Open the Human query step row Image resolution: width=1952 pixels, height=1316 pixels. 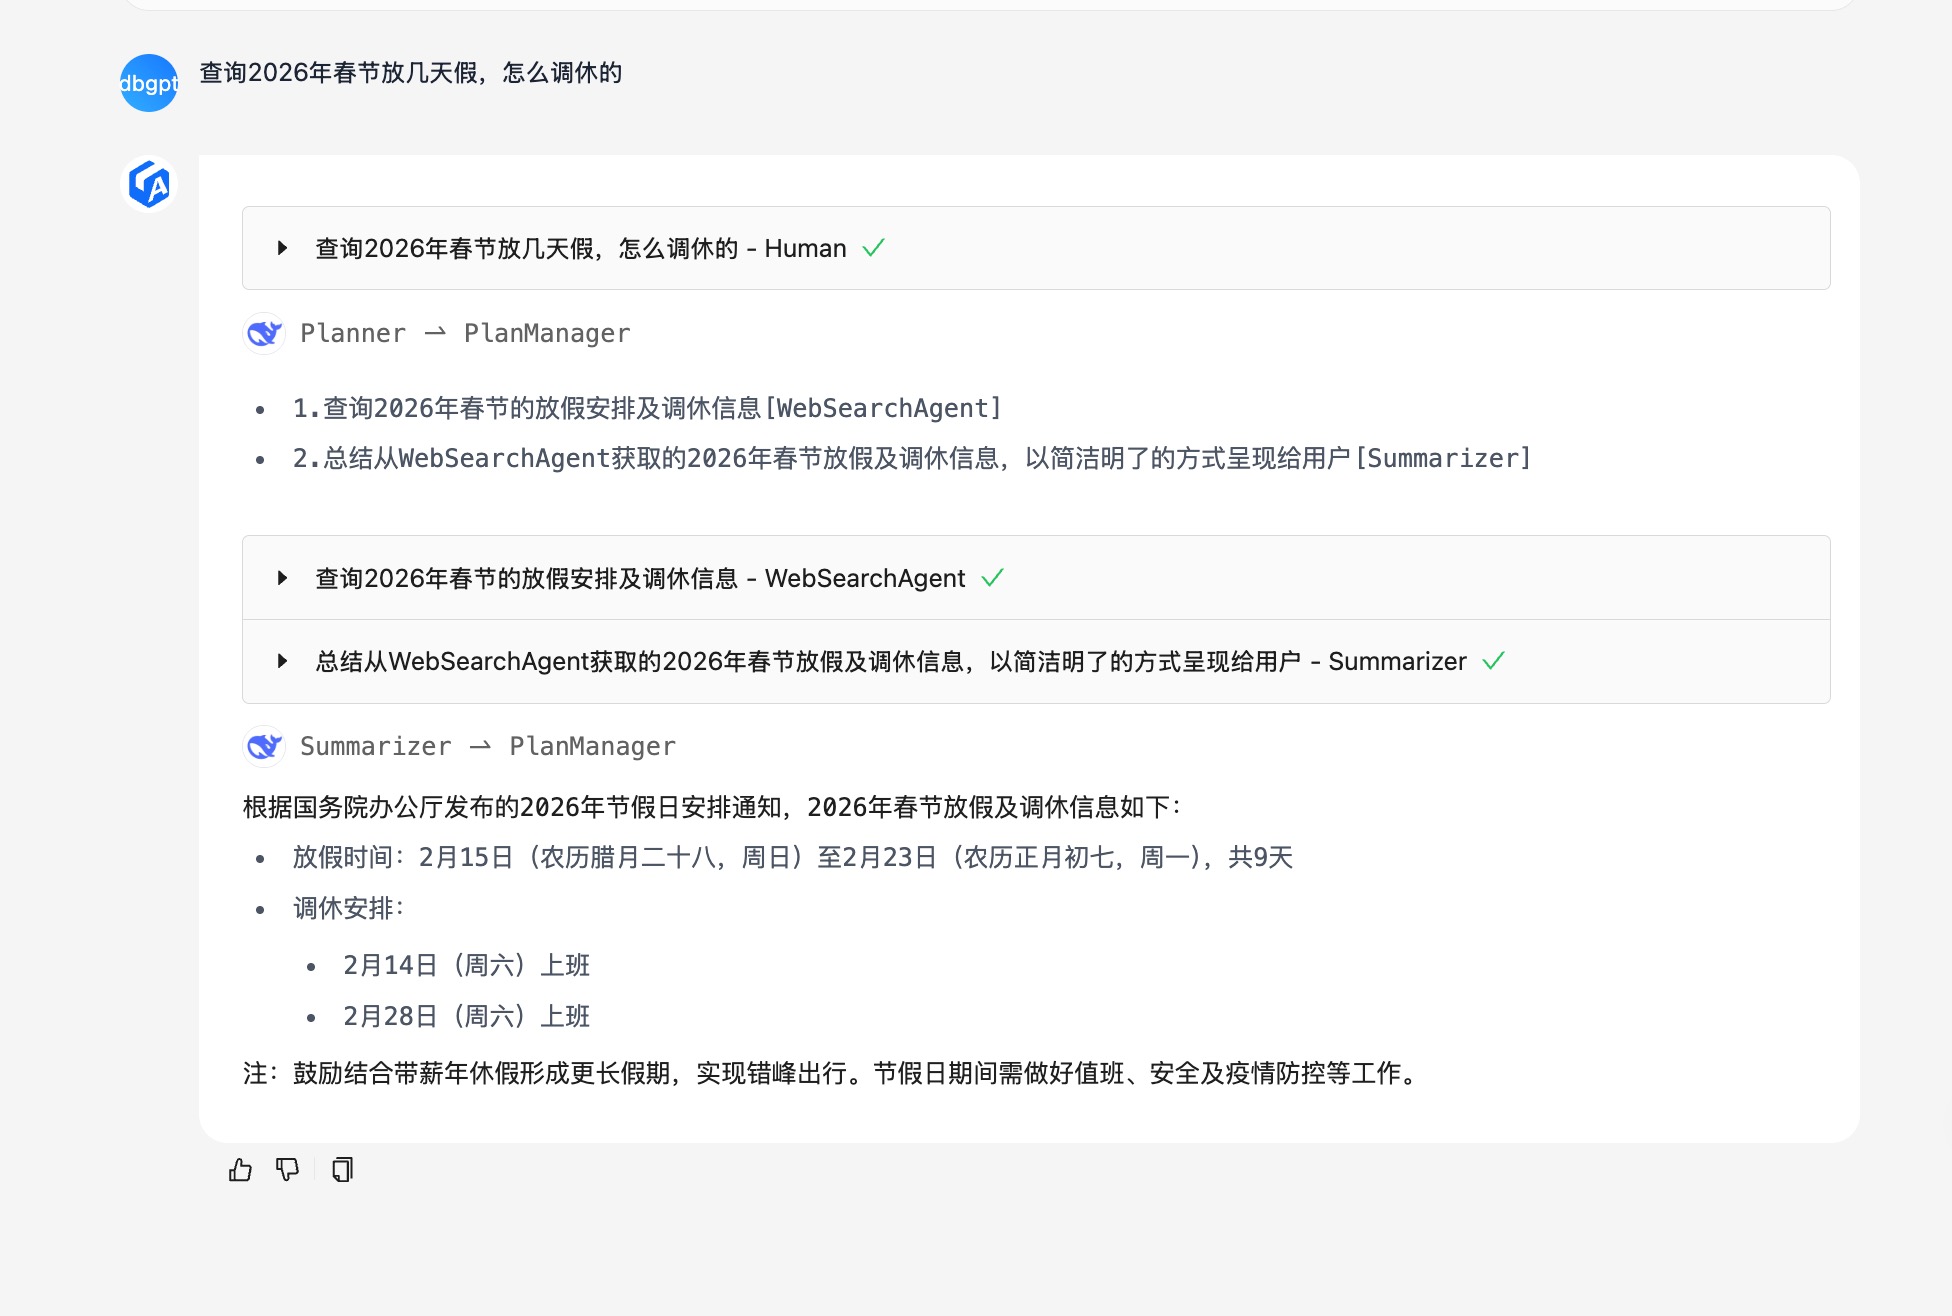(580, 248)
